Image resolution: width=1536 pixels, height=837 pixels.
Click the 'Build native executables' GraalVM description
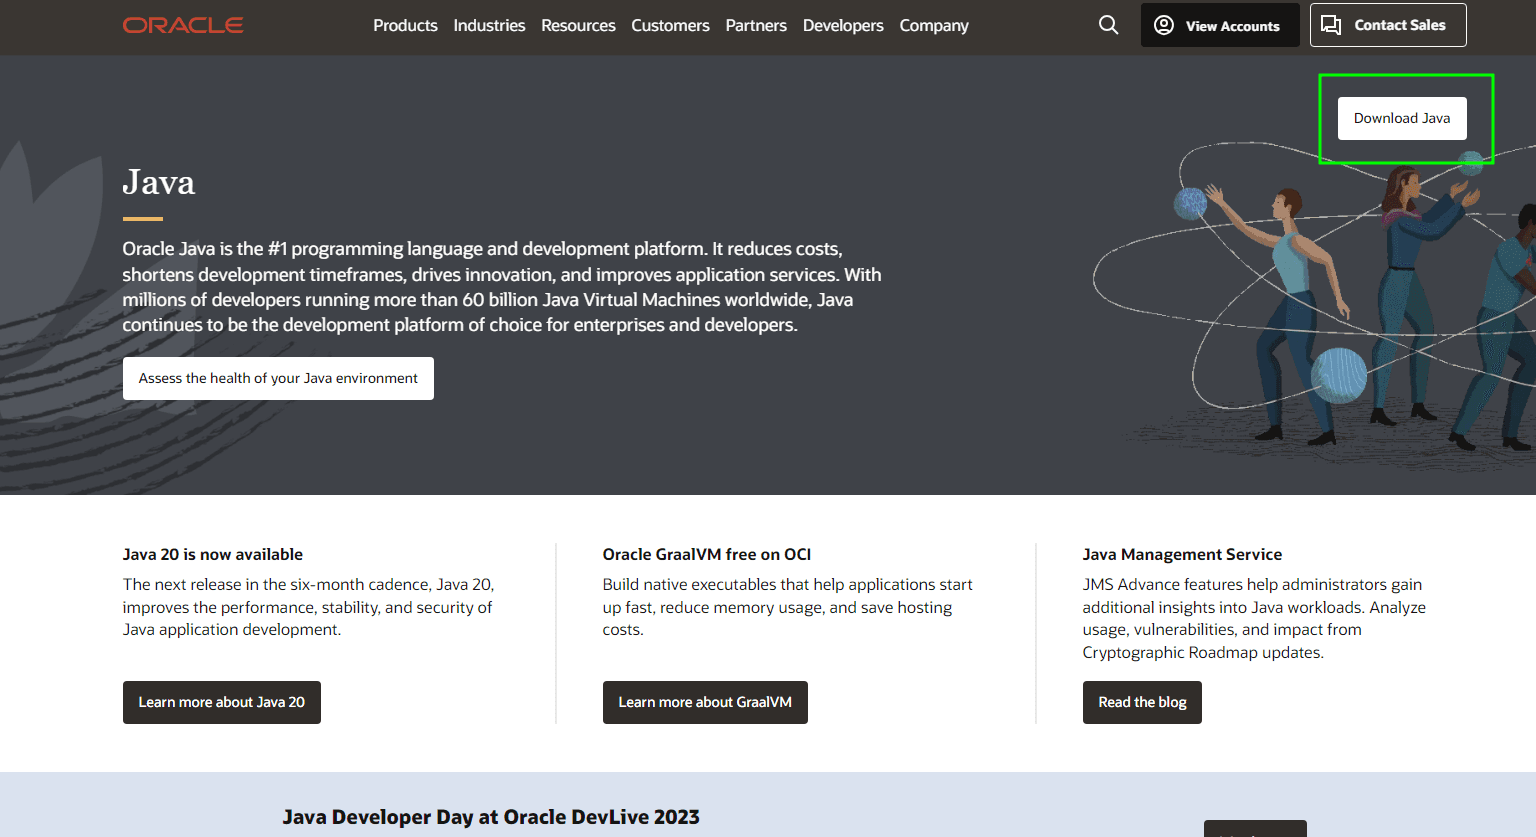pos(787,607)
